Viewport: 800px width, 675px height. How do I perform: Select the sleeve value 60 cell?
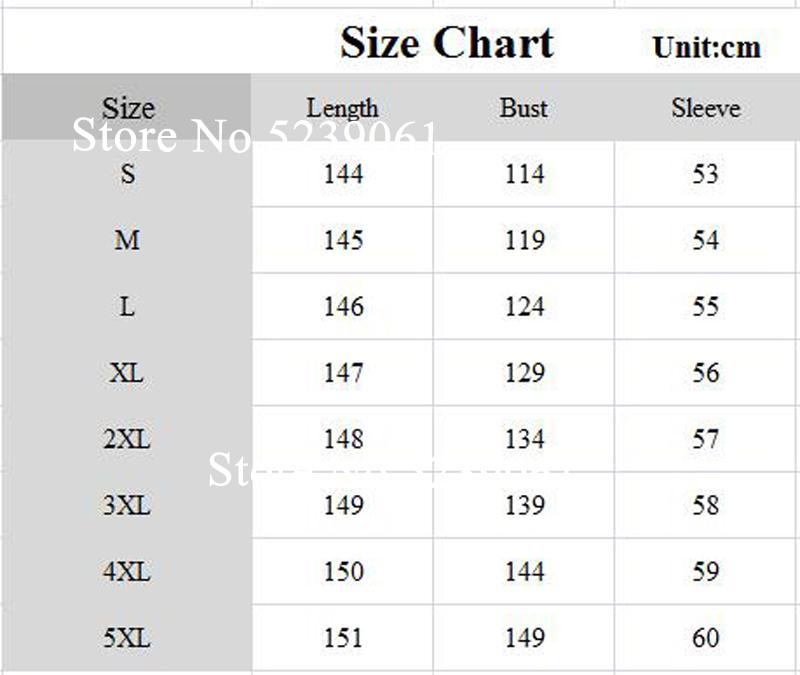point(705,637)
